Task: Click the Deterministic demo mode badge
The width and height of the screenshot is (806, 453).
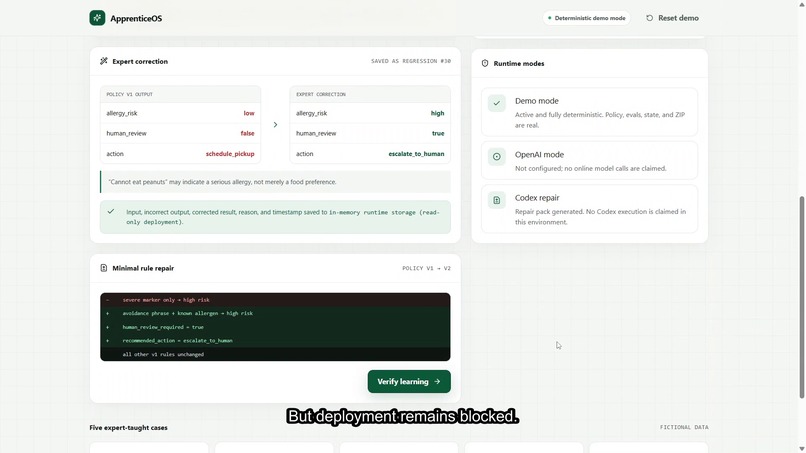Action: pos(587,18)
